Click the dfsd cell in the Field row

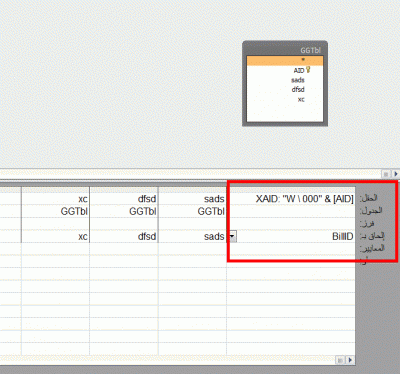click(x=124, y=199)
